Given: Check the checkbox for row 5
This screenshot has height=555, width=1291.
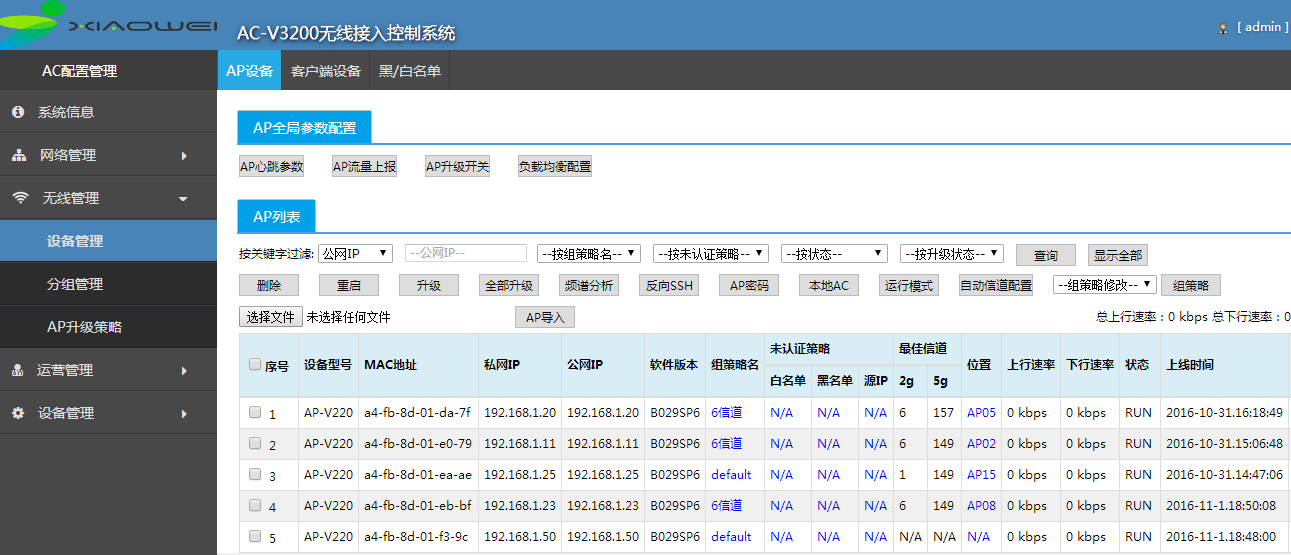Looking at the screenshot, I should click(x=255, y=536).
